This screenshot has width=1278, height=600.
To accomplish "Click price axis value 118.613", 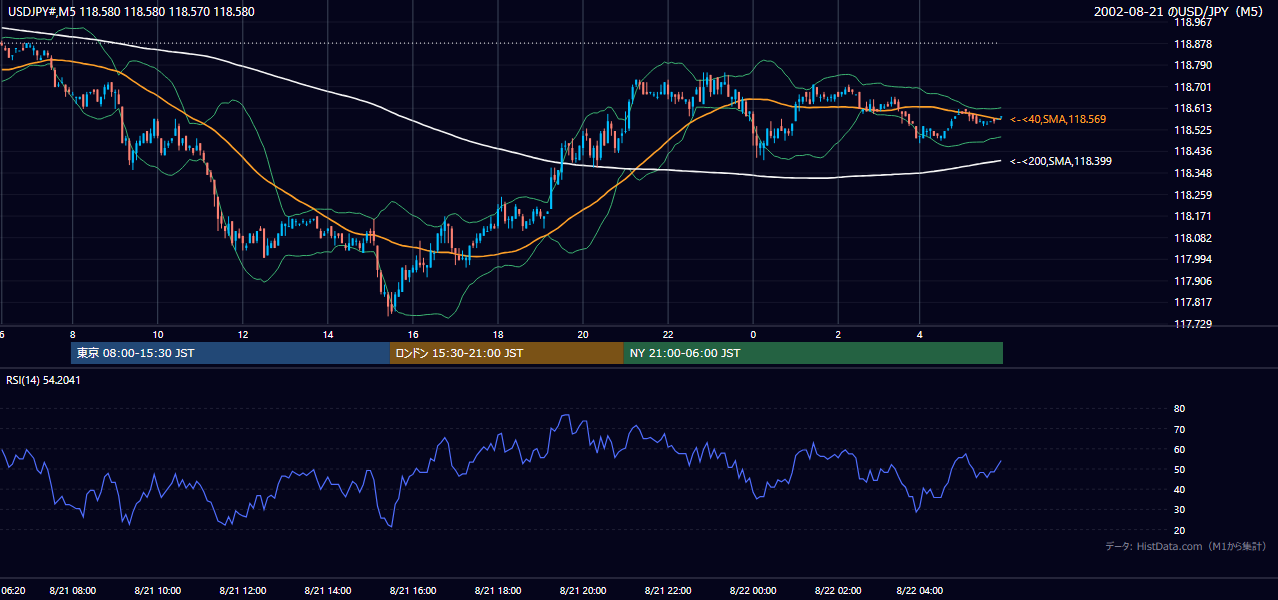I will click(1192, 109).
